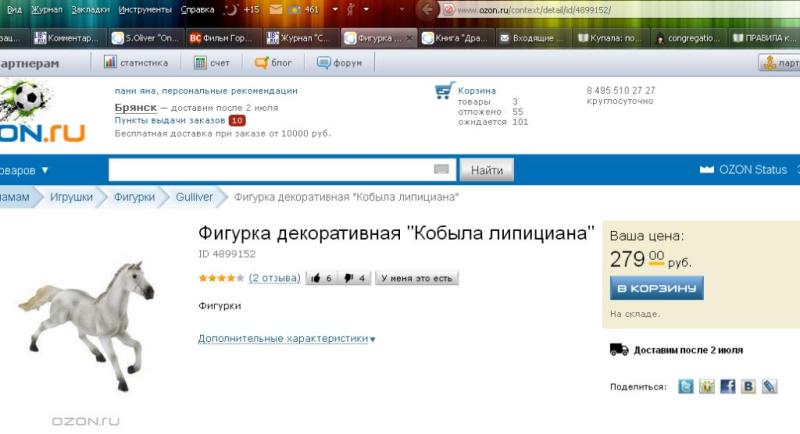
Task: Open the Закладки browser menu
Action: (x=90, y=9)
